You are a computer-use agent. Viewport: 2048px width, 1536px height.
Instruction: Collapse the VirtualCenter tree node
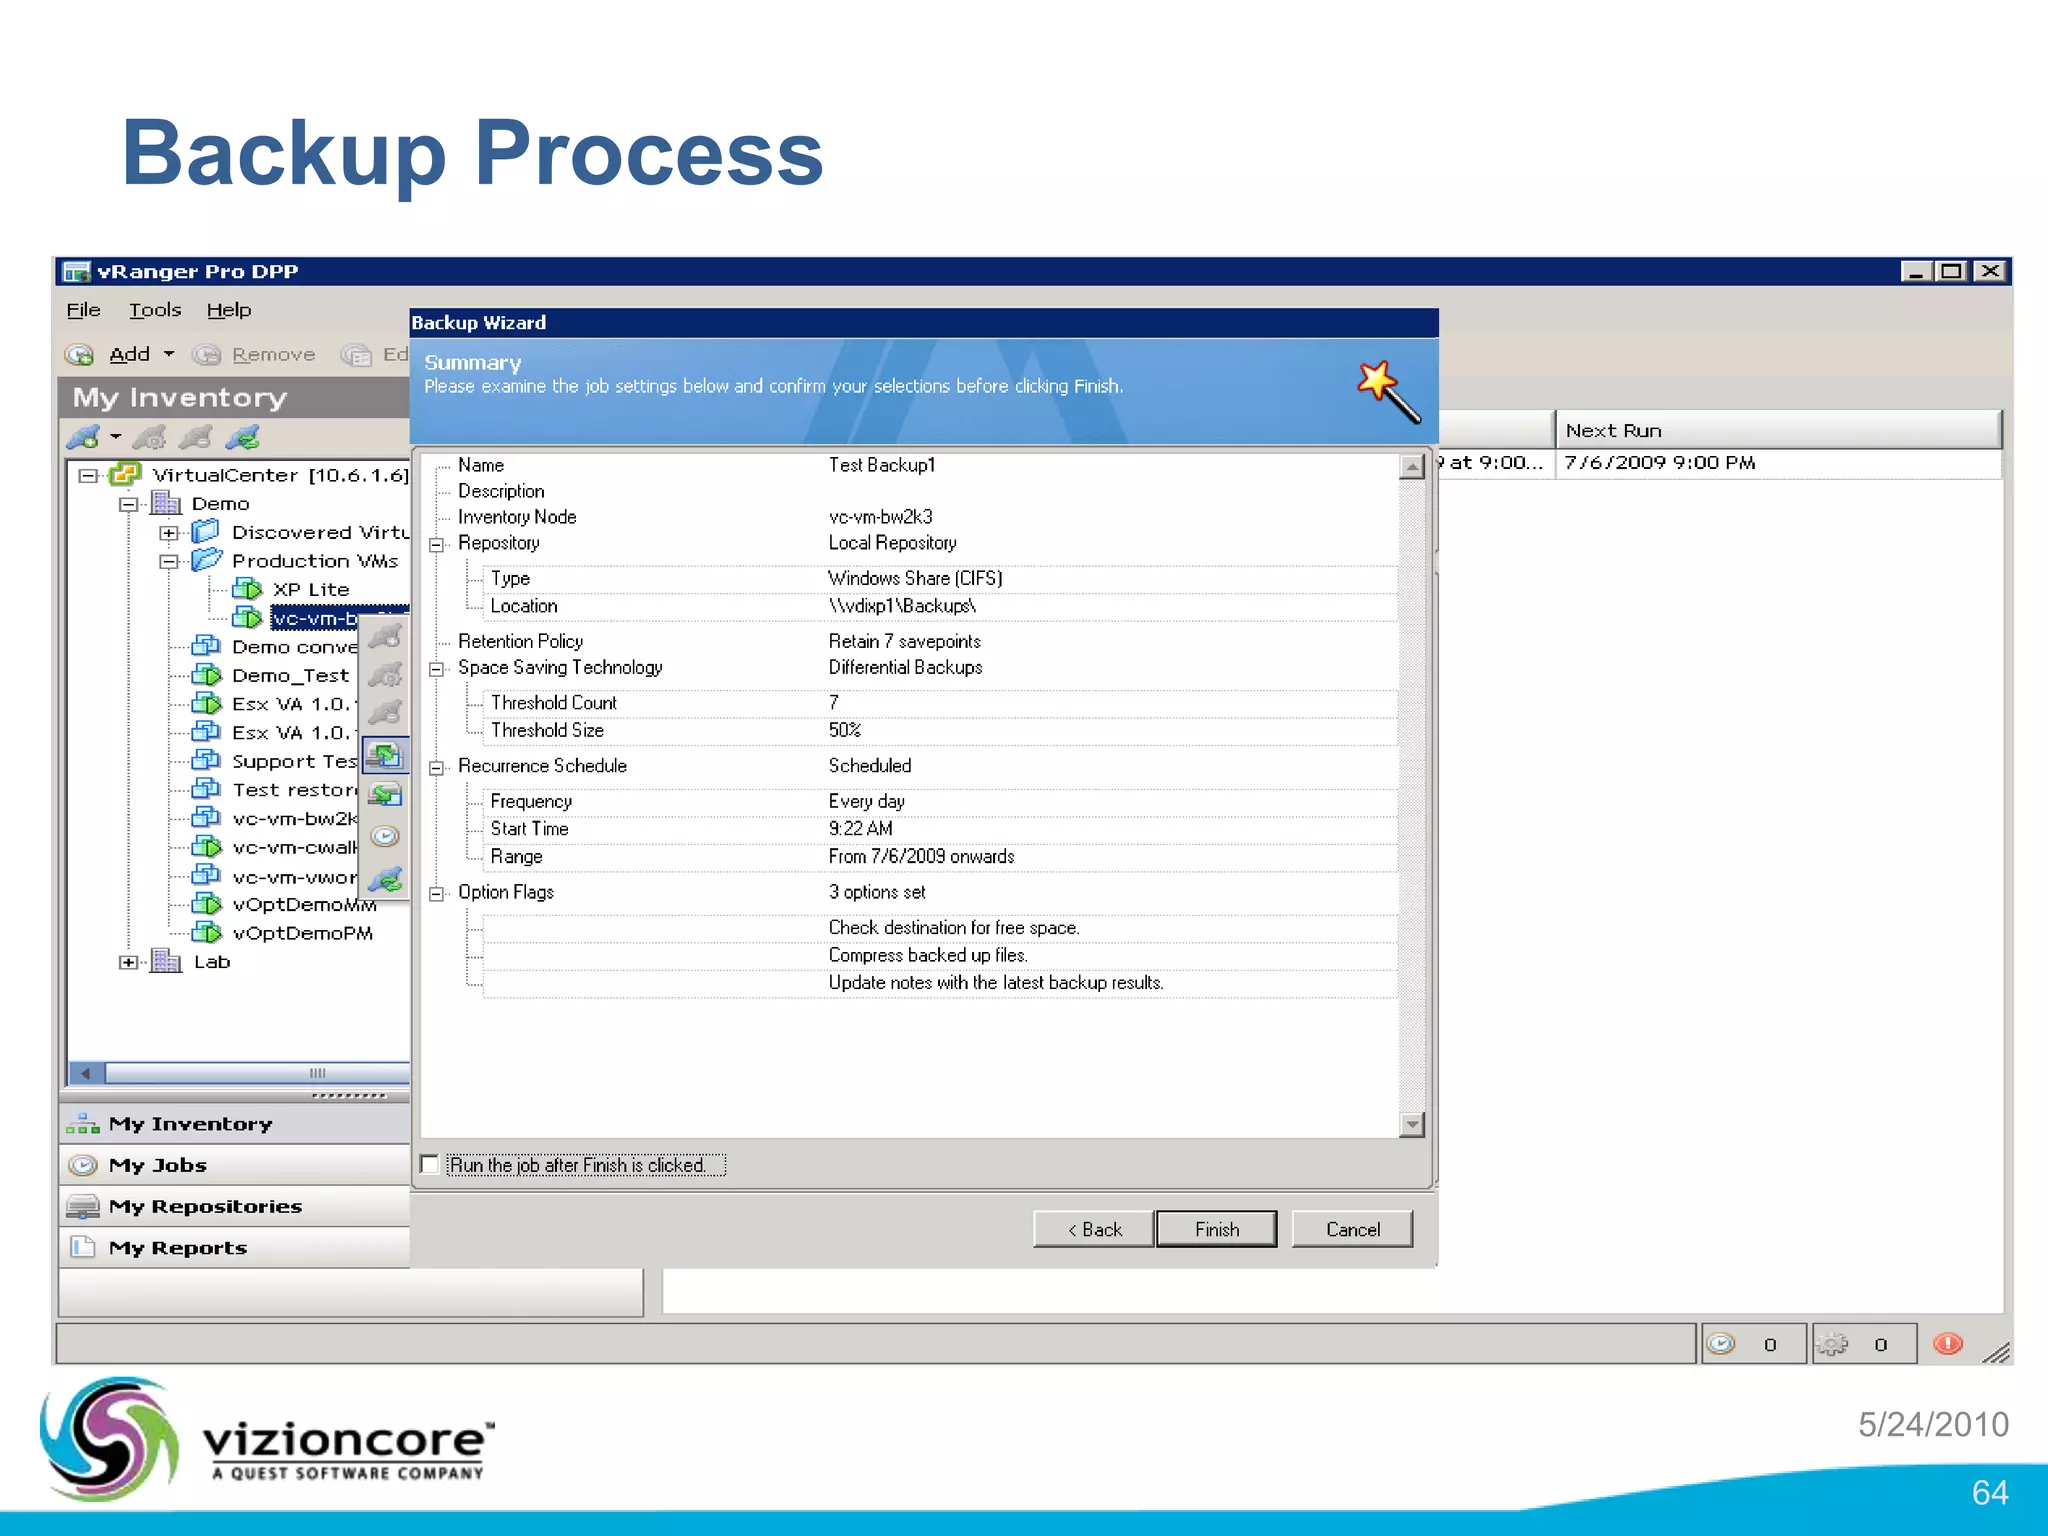tap(88, 476)
